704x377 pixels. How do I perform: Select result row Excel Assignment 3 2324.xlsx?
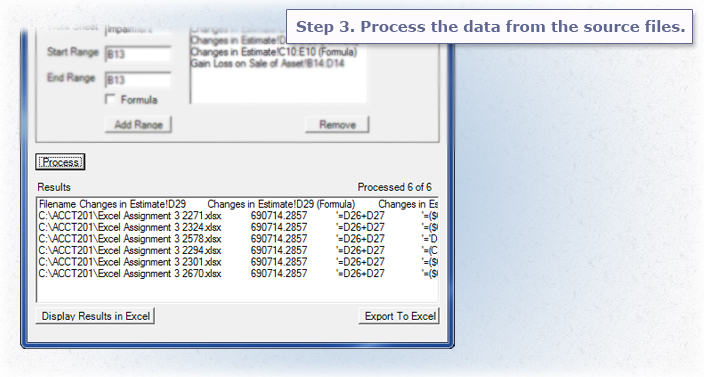[238, 227]
